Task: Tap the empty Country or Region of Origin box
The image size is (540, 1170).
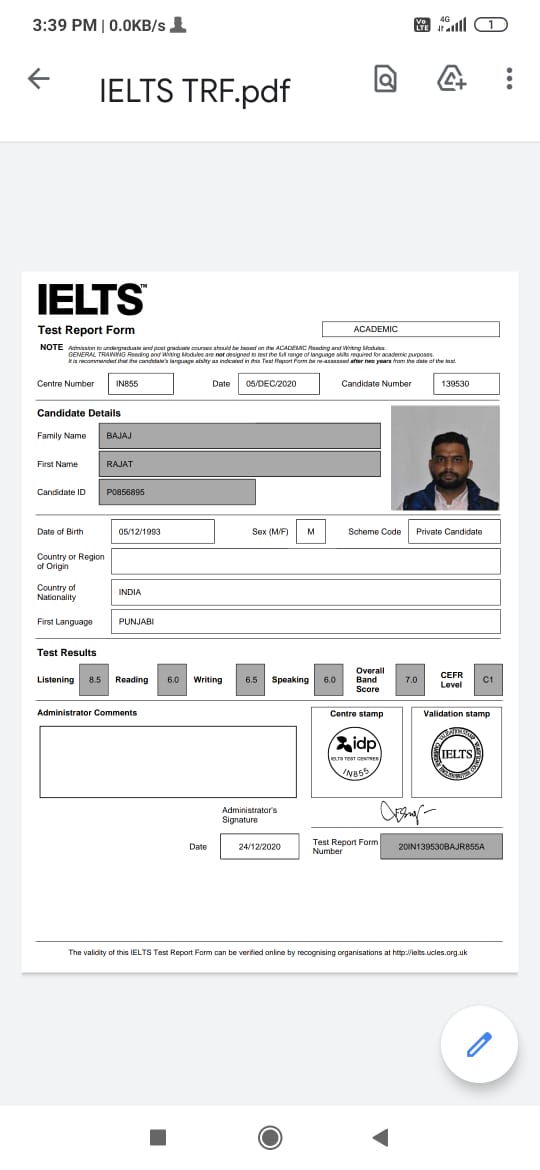Action: [x=306, y=561]
